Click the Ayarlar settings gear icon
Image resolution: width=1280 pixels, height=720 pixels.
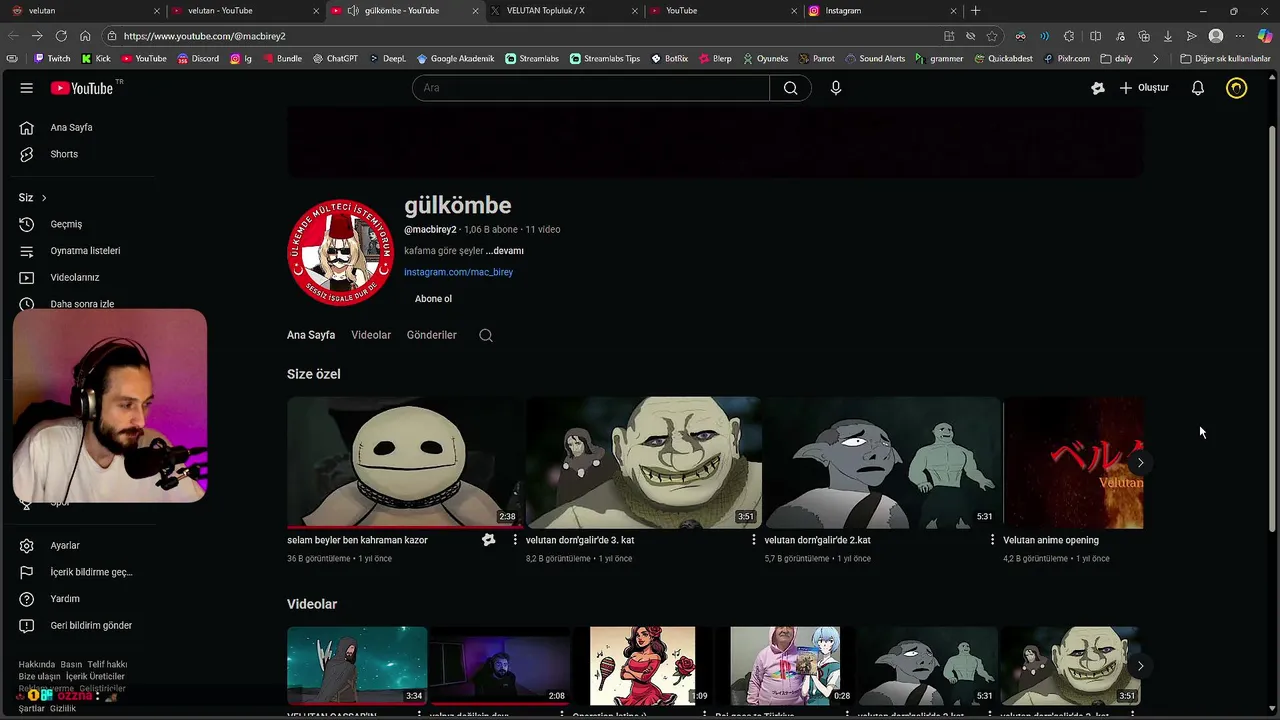point(27,545)
